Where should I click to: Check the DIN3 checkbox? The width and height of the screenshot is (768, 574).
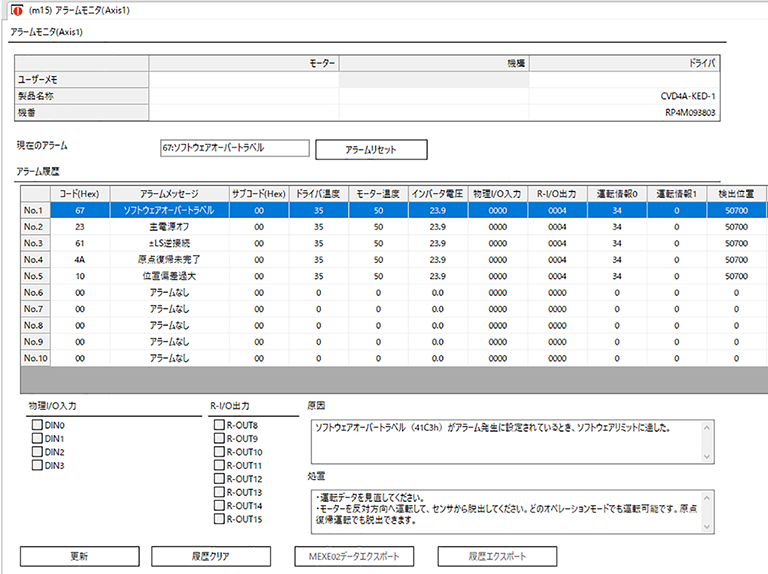click(x=37, y=465)
